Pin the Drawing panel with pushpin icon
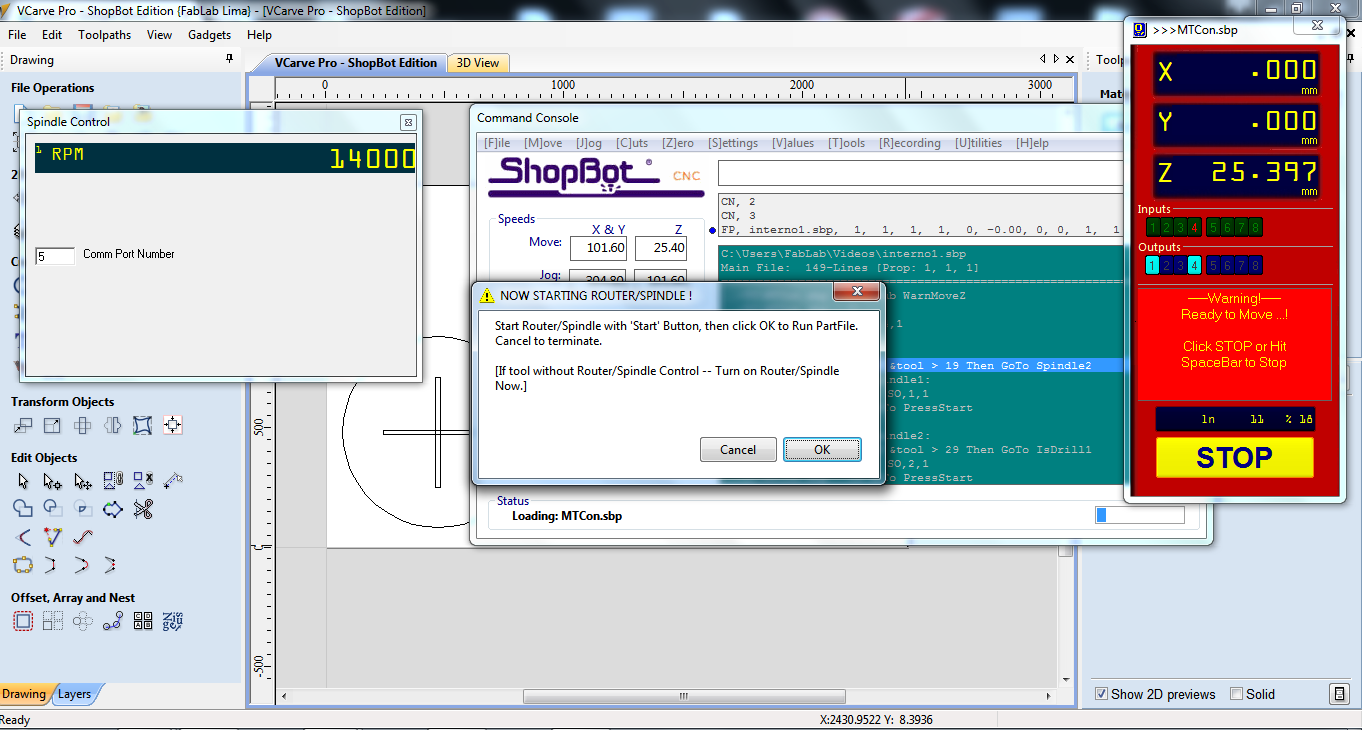This screenshot has width=1362, height=730. 229,60
